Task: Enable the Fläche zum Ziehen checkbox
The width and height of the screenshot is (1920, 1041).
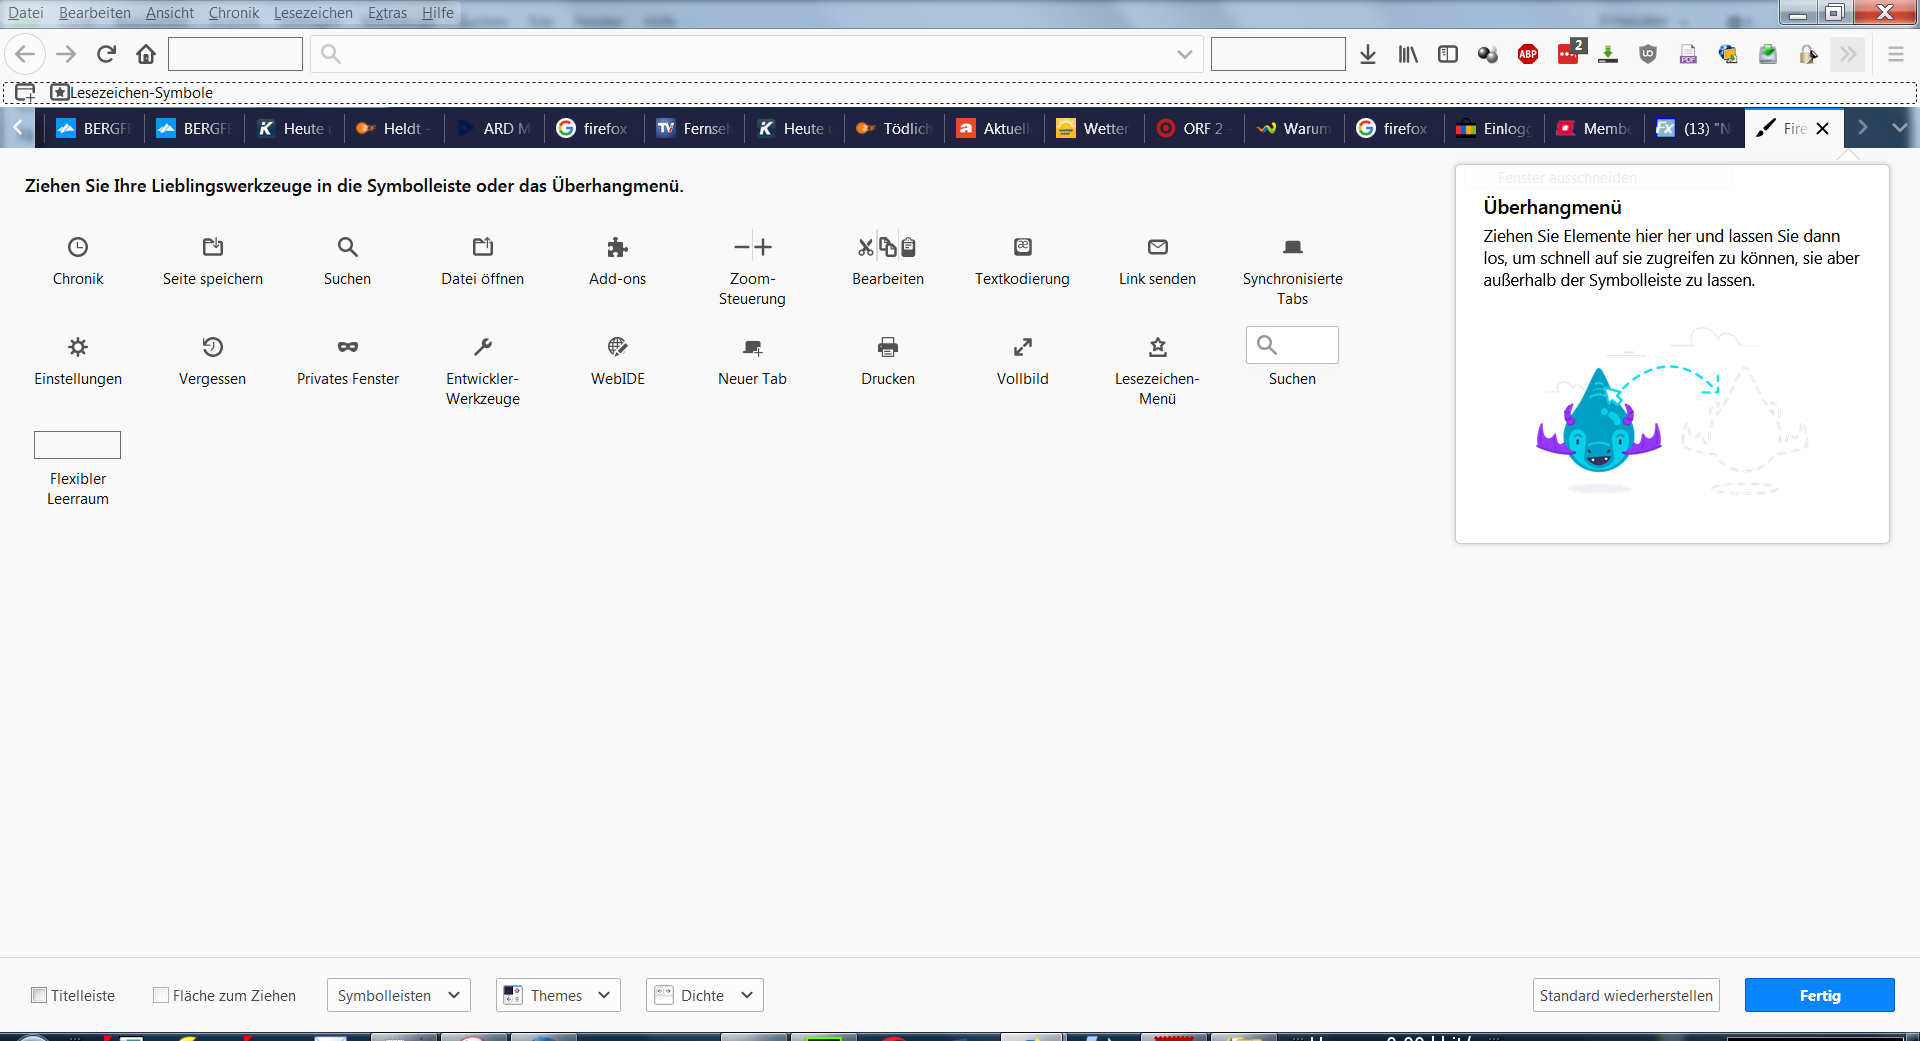Action: click(x=160, y=995)
